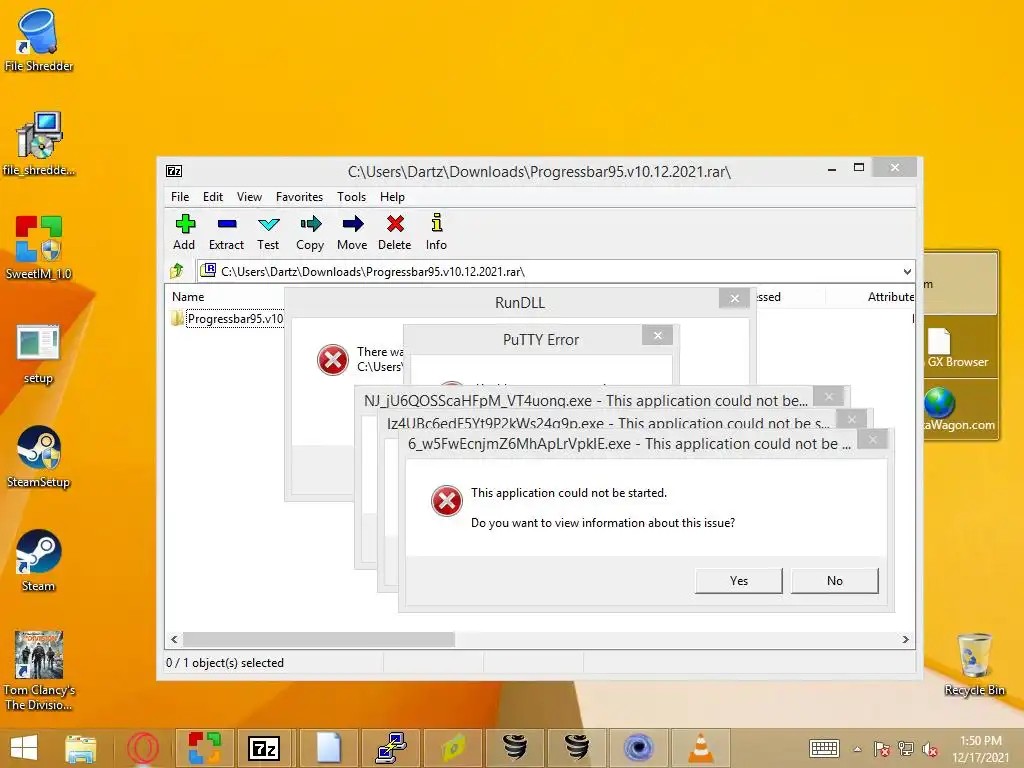Open File Explorer from the taskbar

click(x=80, y=748)
